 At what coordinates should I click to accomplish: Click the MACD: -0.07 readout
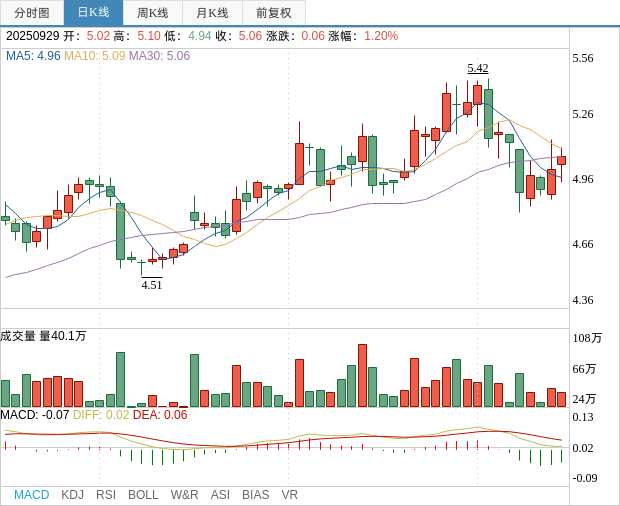pos(35,415)
